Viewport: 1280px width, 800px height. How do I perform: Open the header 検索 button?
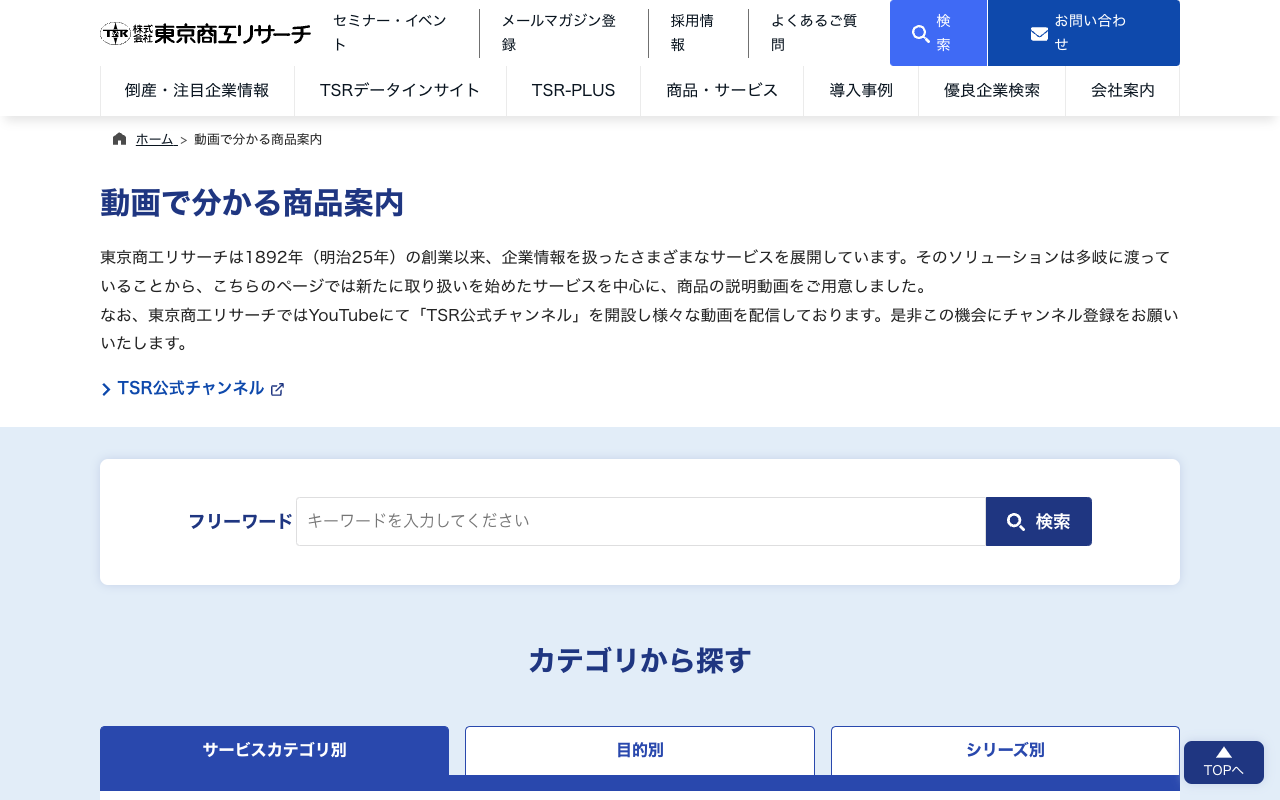click(938, 33)
